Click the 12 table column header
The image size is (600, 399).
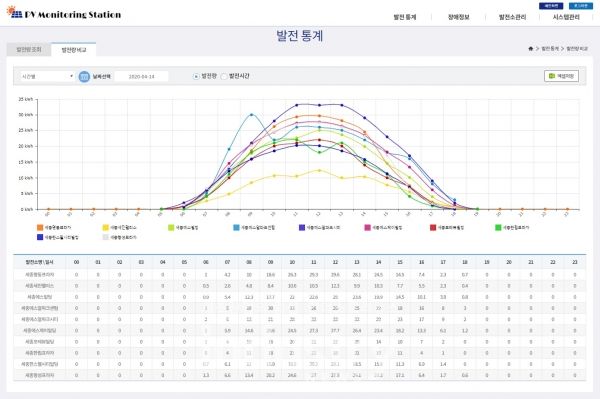335,262
